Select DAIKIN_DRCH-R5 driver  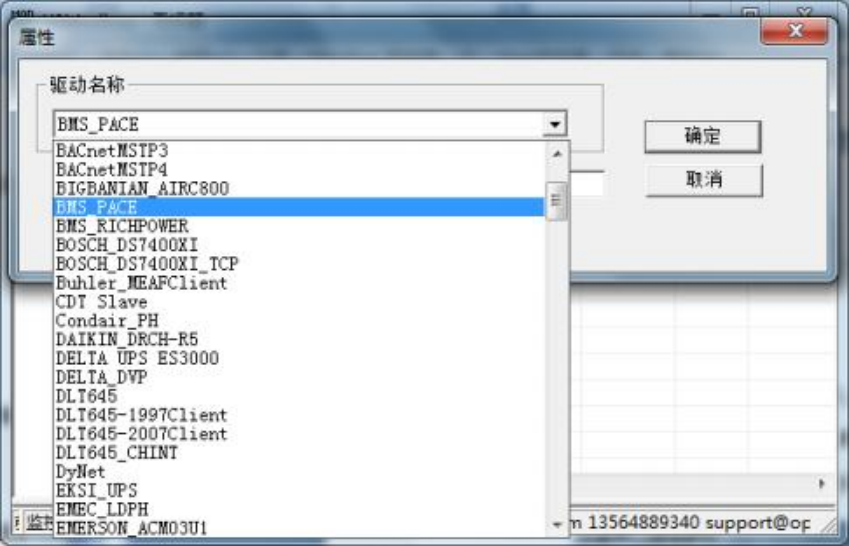point(299,340)
